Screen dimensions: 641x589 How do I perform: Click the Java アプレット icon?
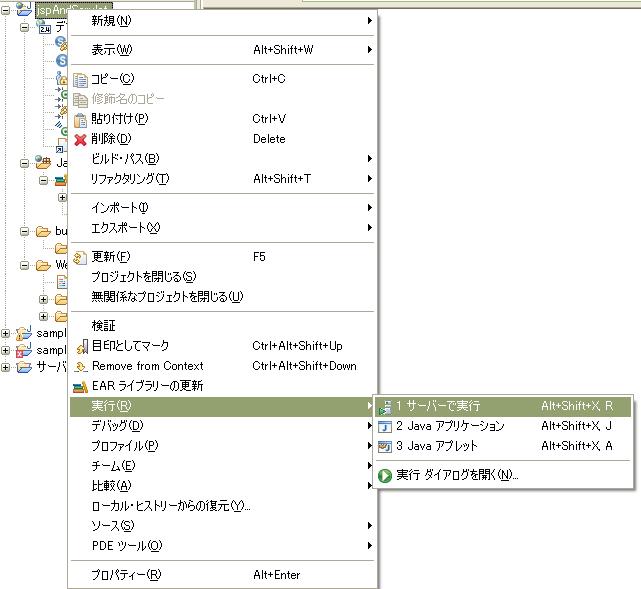pyautogui.click(x=385, y=446)
